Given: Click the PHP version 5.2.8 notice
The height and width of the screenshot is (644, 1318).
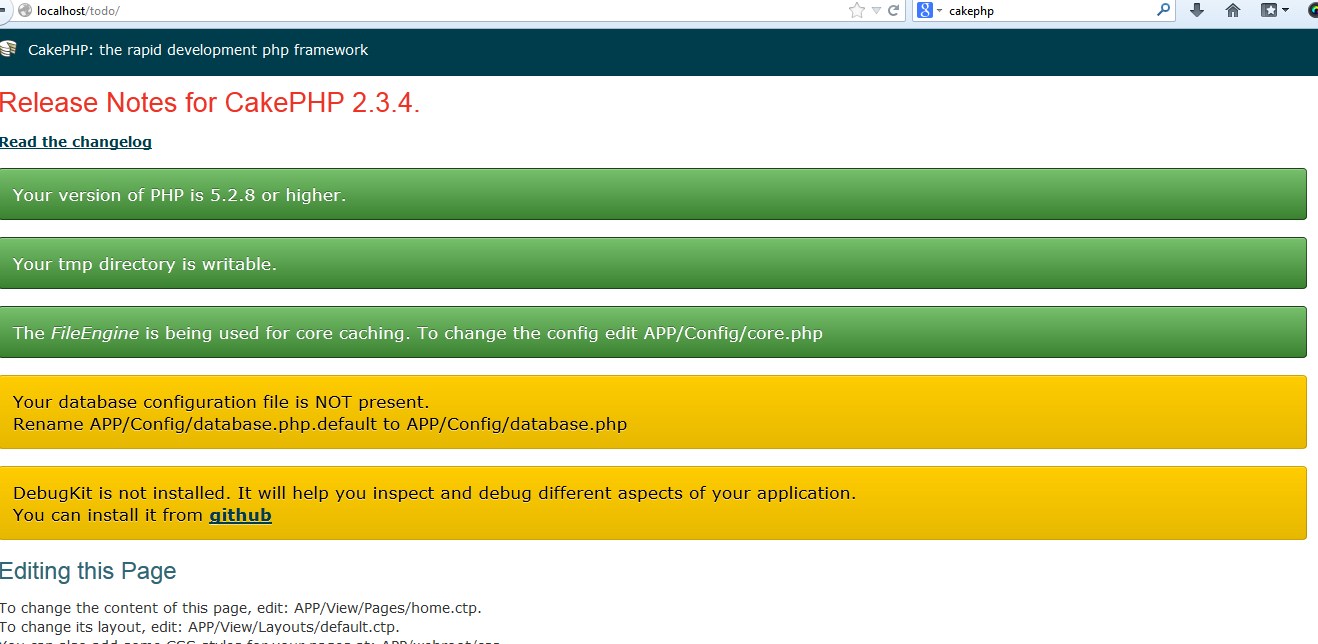Looking at the screenshot, I should pos(653,194).
